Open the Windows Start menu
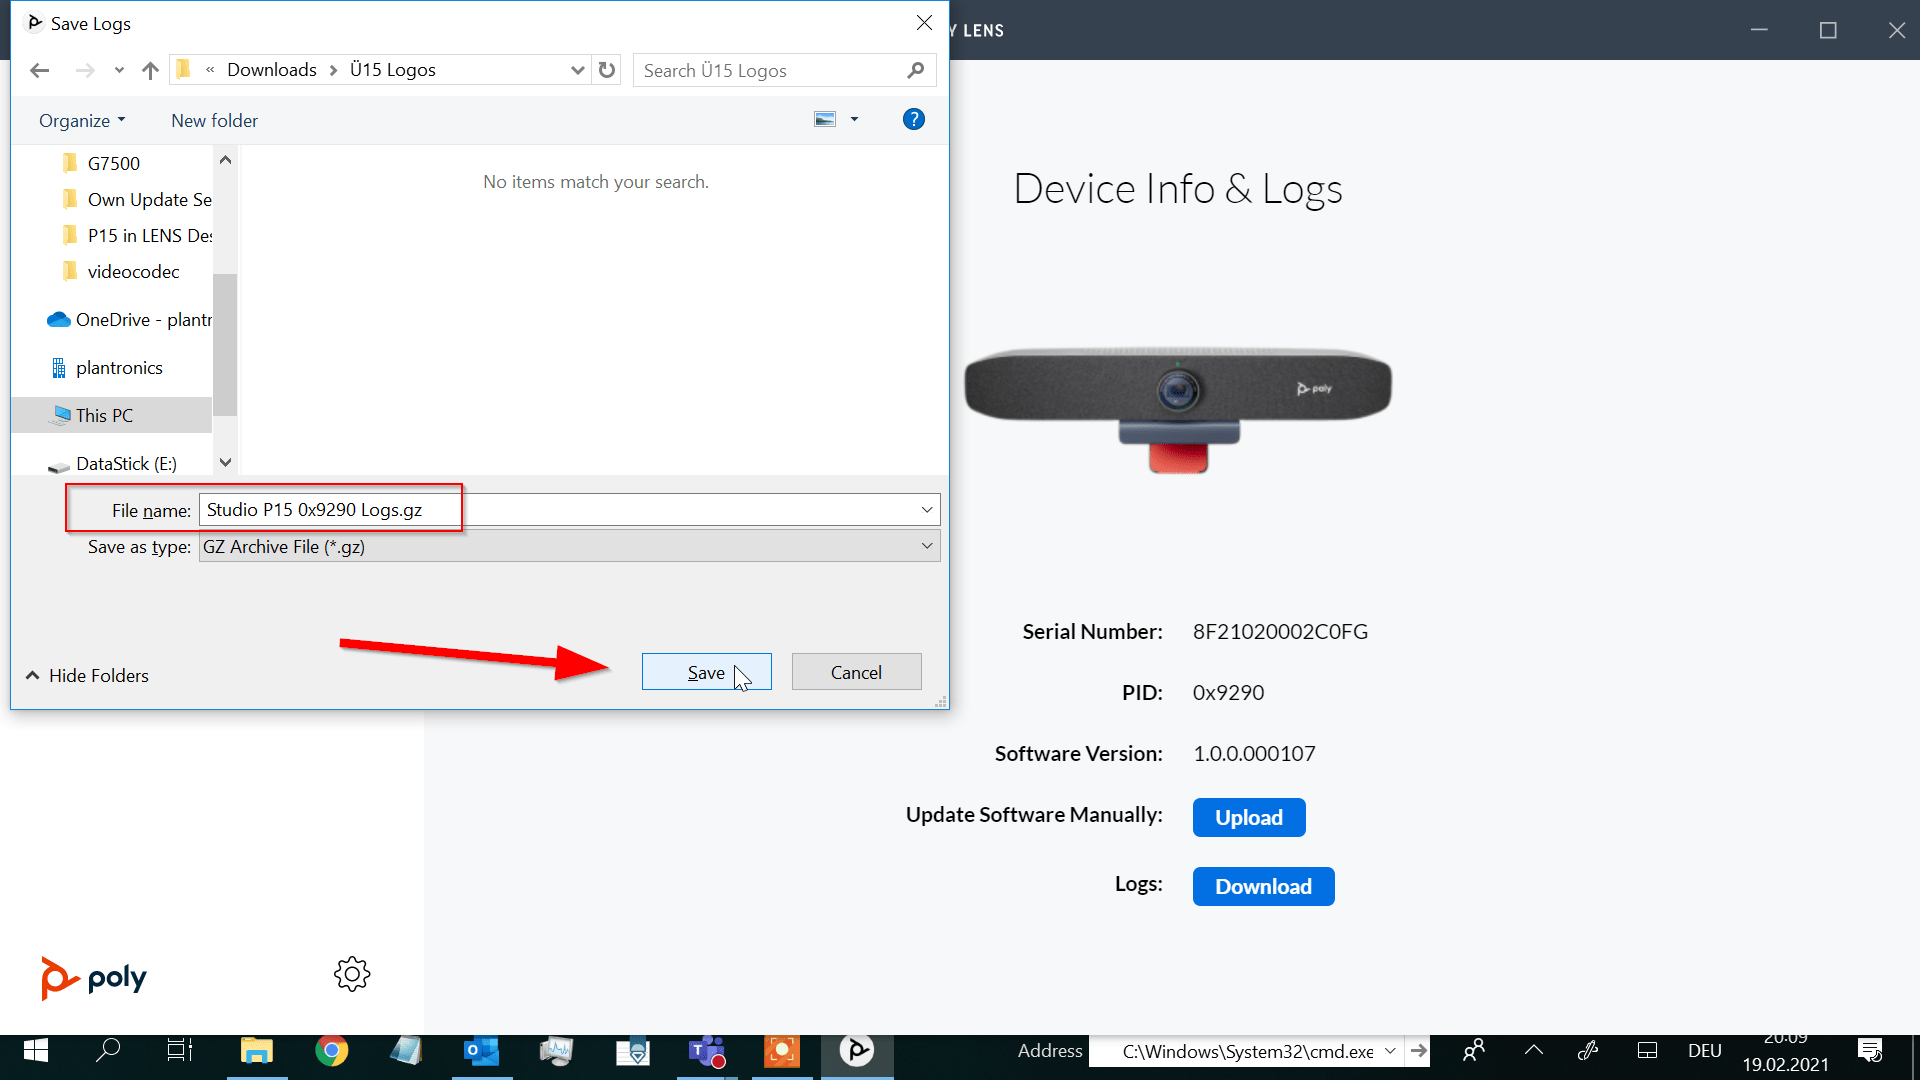The image size is (1920, 1080). point(36,1051)
